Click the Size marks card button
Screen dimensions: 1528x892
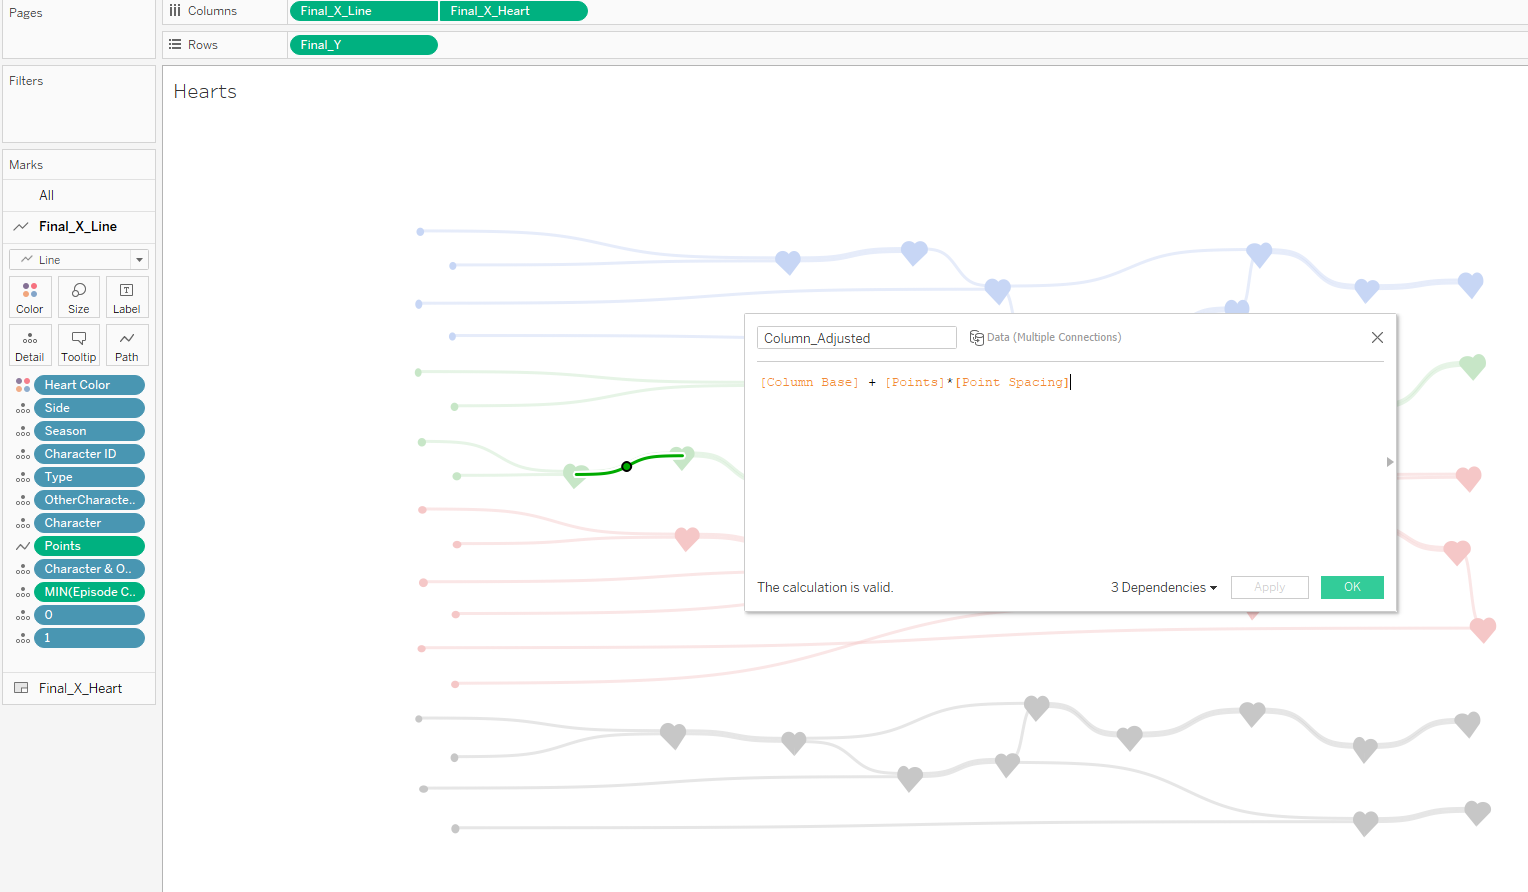pos(79,297)
